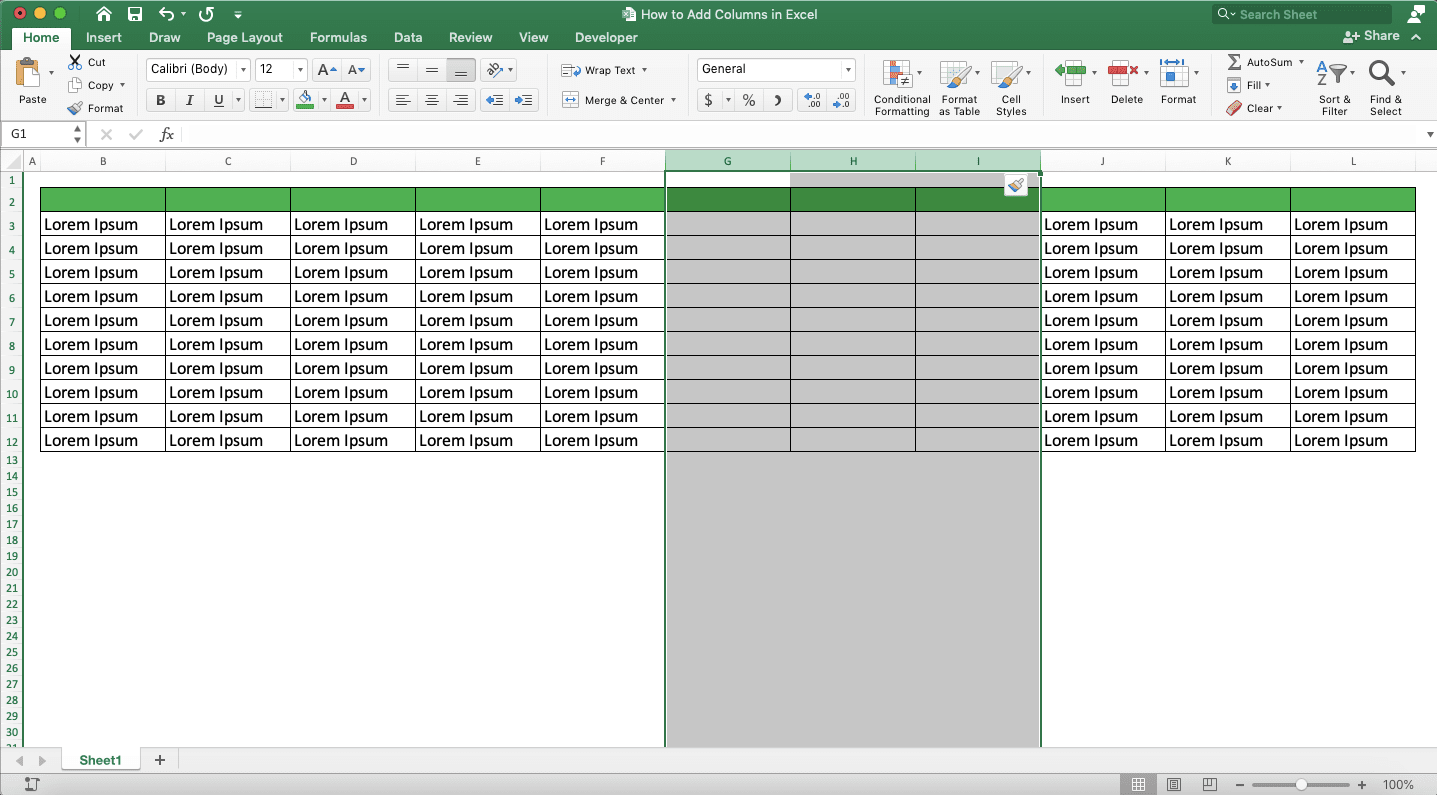Viewport: 1437px width, 795px height.
Task: Delete cells with the Delete icon
Action: [1124, 72]
